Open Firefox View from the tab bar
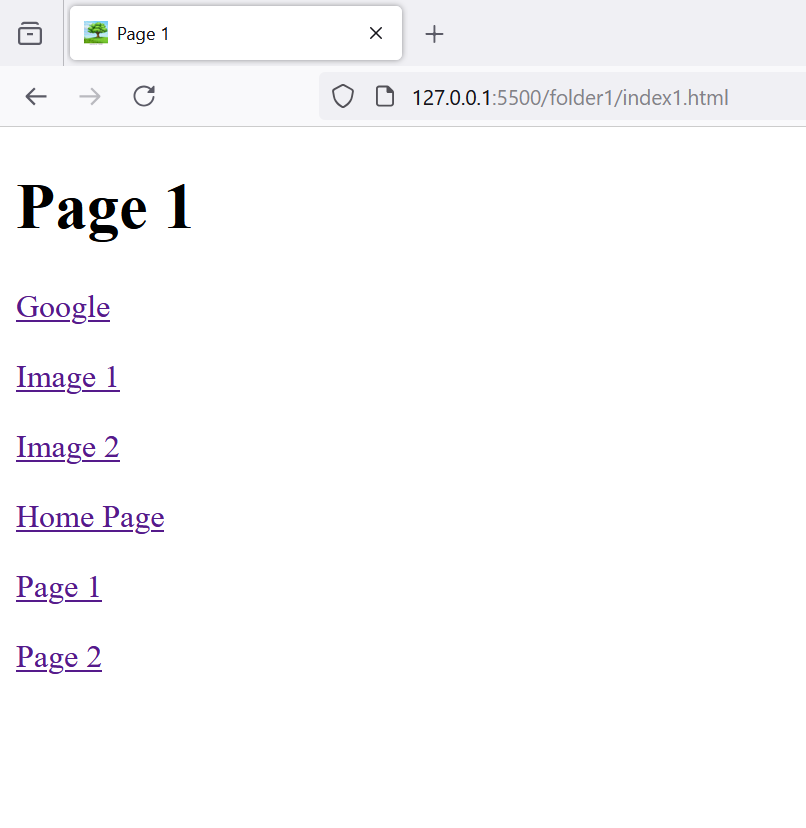This screenshot has width=806, height=828. (x=31, y=34)
